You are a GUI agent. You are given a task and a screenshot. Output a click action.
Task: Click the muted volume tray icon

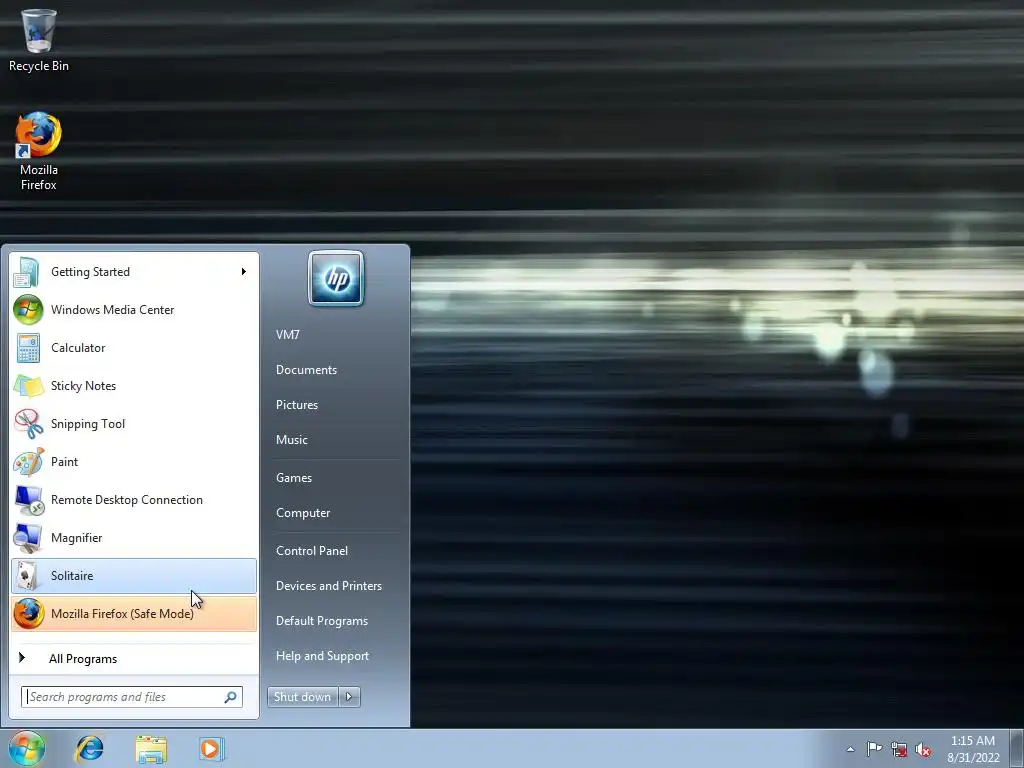pos(923,749)
